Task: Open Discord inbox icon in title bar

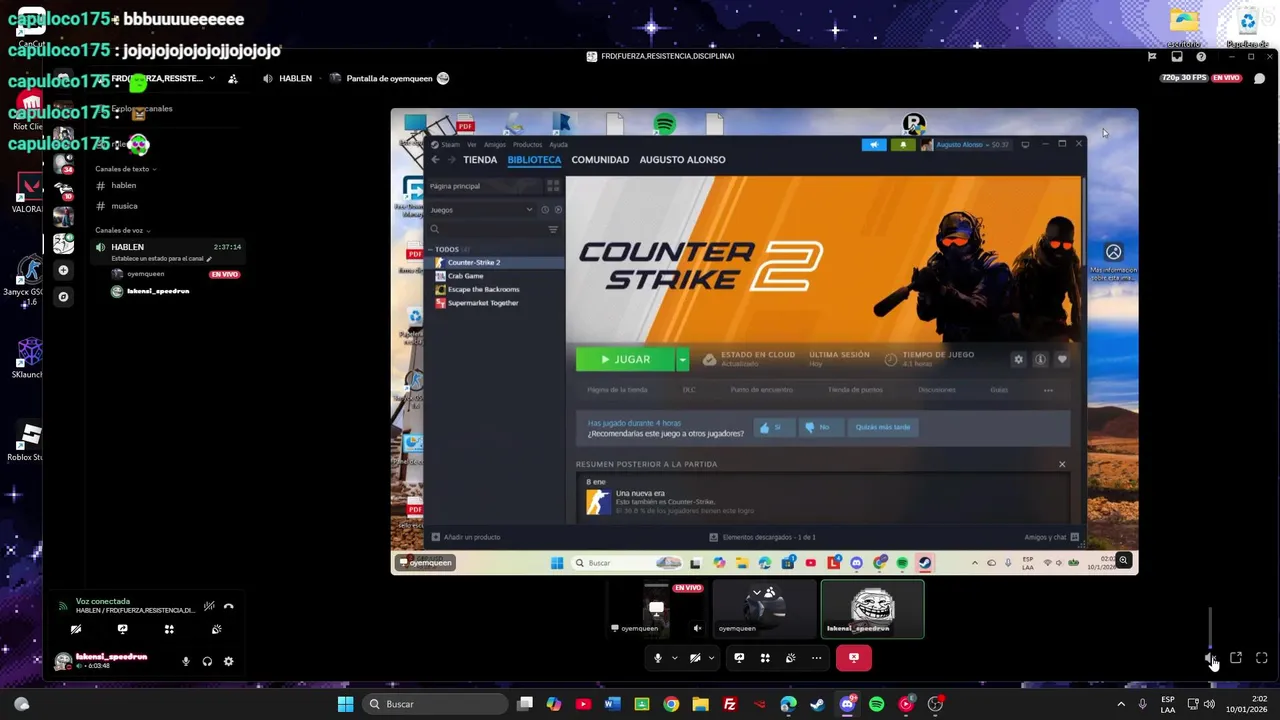Action: pos(1177,57)
